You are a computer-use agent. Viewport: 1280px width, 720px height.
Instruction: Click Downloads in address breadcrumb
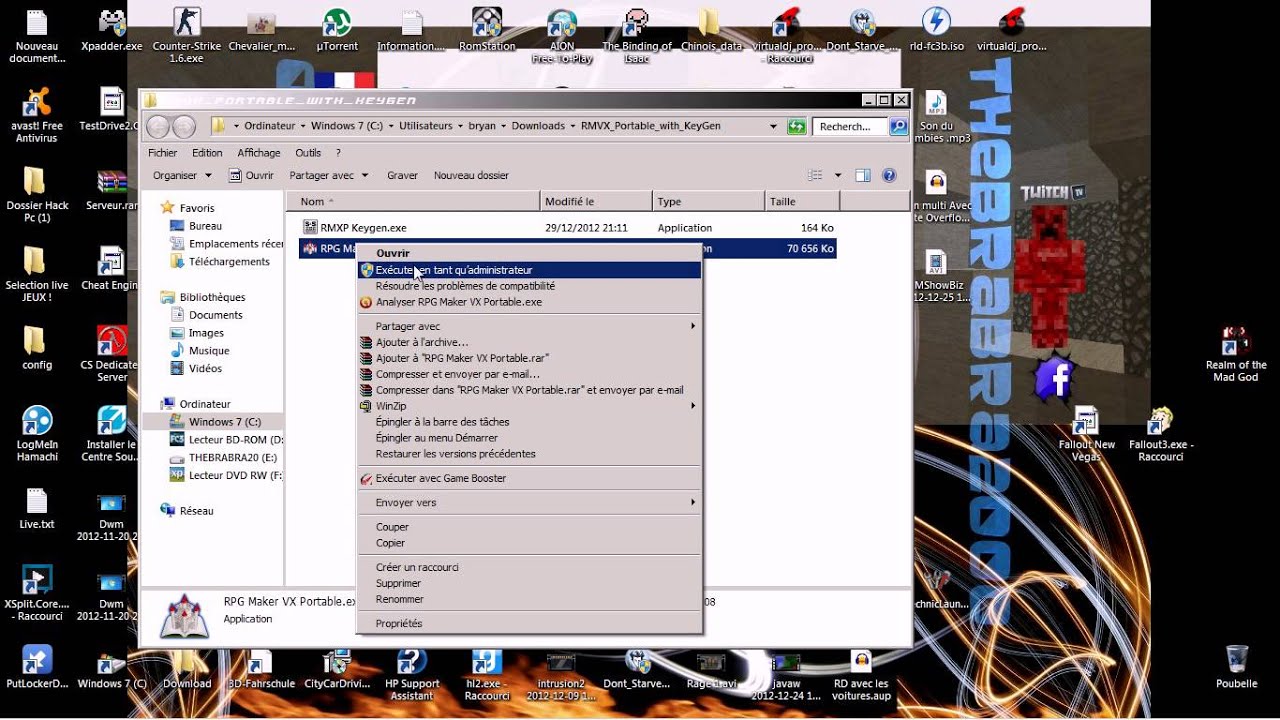[538, 127]
